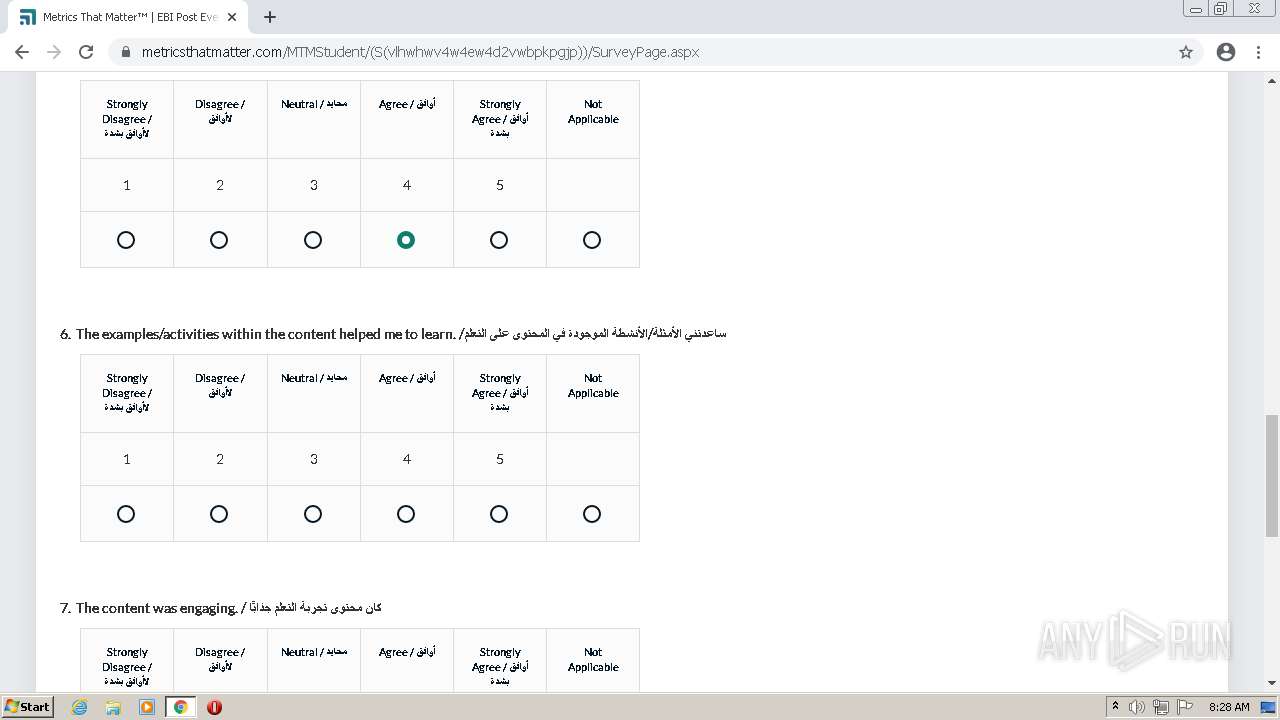Select Not Applicable in first visible question
Screen dimensions: 1280x720
click(x=592, y=240)
